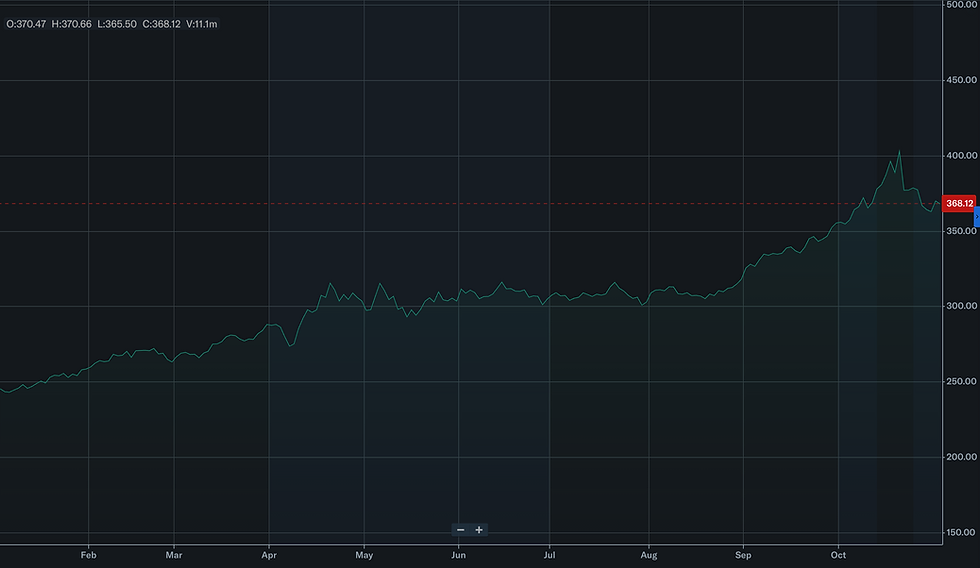Click the red 368.12 current price label
Screen dimensions: 980x568
click(x=959, y=204)
